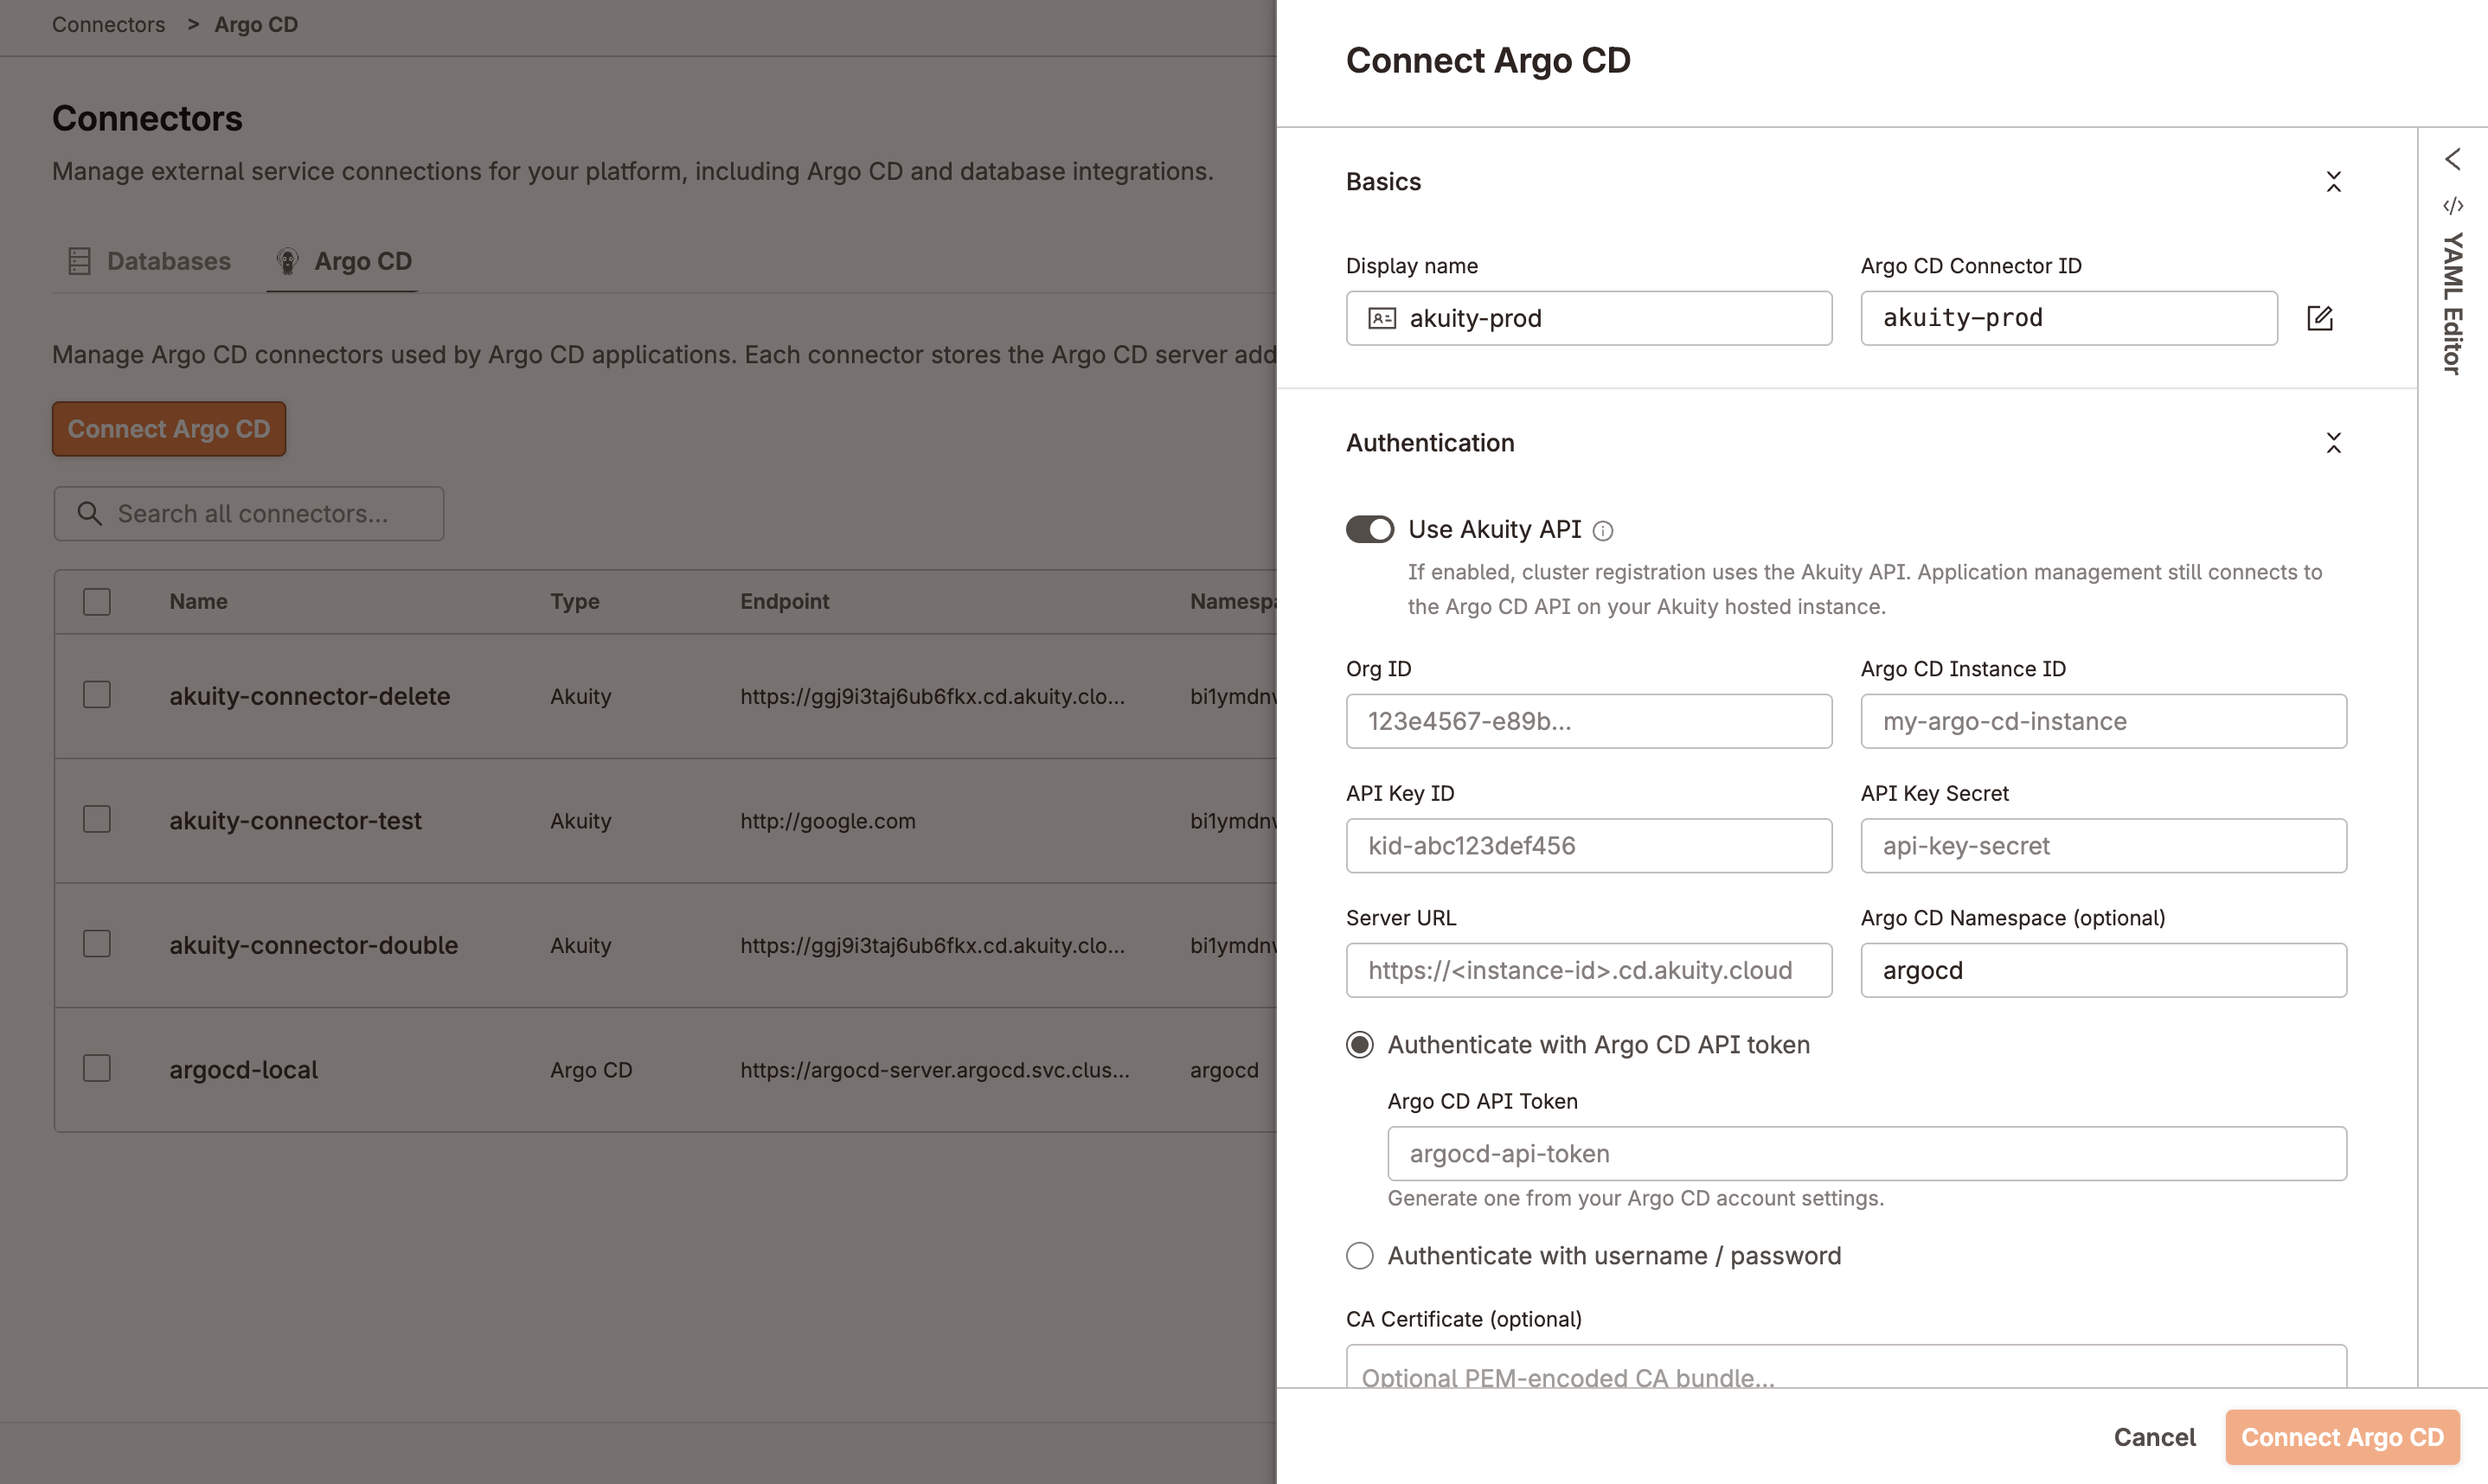Open the akuity-connector-delete connector
The width and height of the screenshot is (2488, 1484).
click(x=310, y=696)
